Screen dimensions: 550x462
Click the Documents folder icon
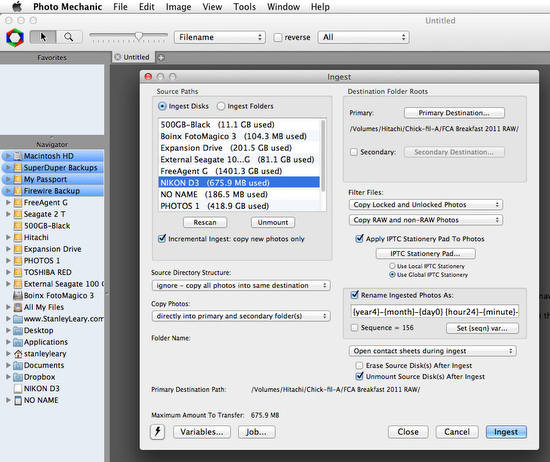[x=18, y=365]
